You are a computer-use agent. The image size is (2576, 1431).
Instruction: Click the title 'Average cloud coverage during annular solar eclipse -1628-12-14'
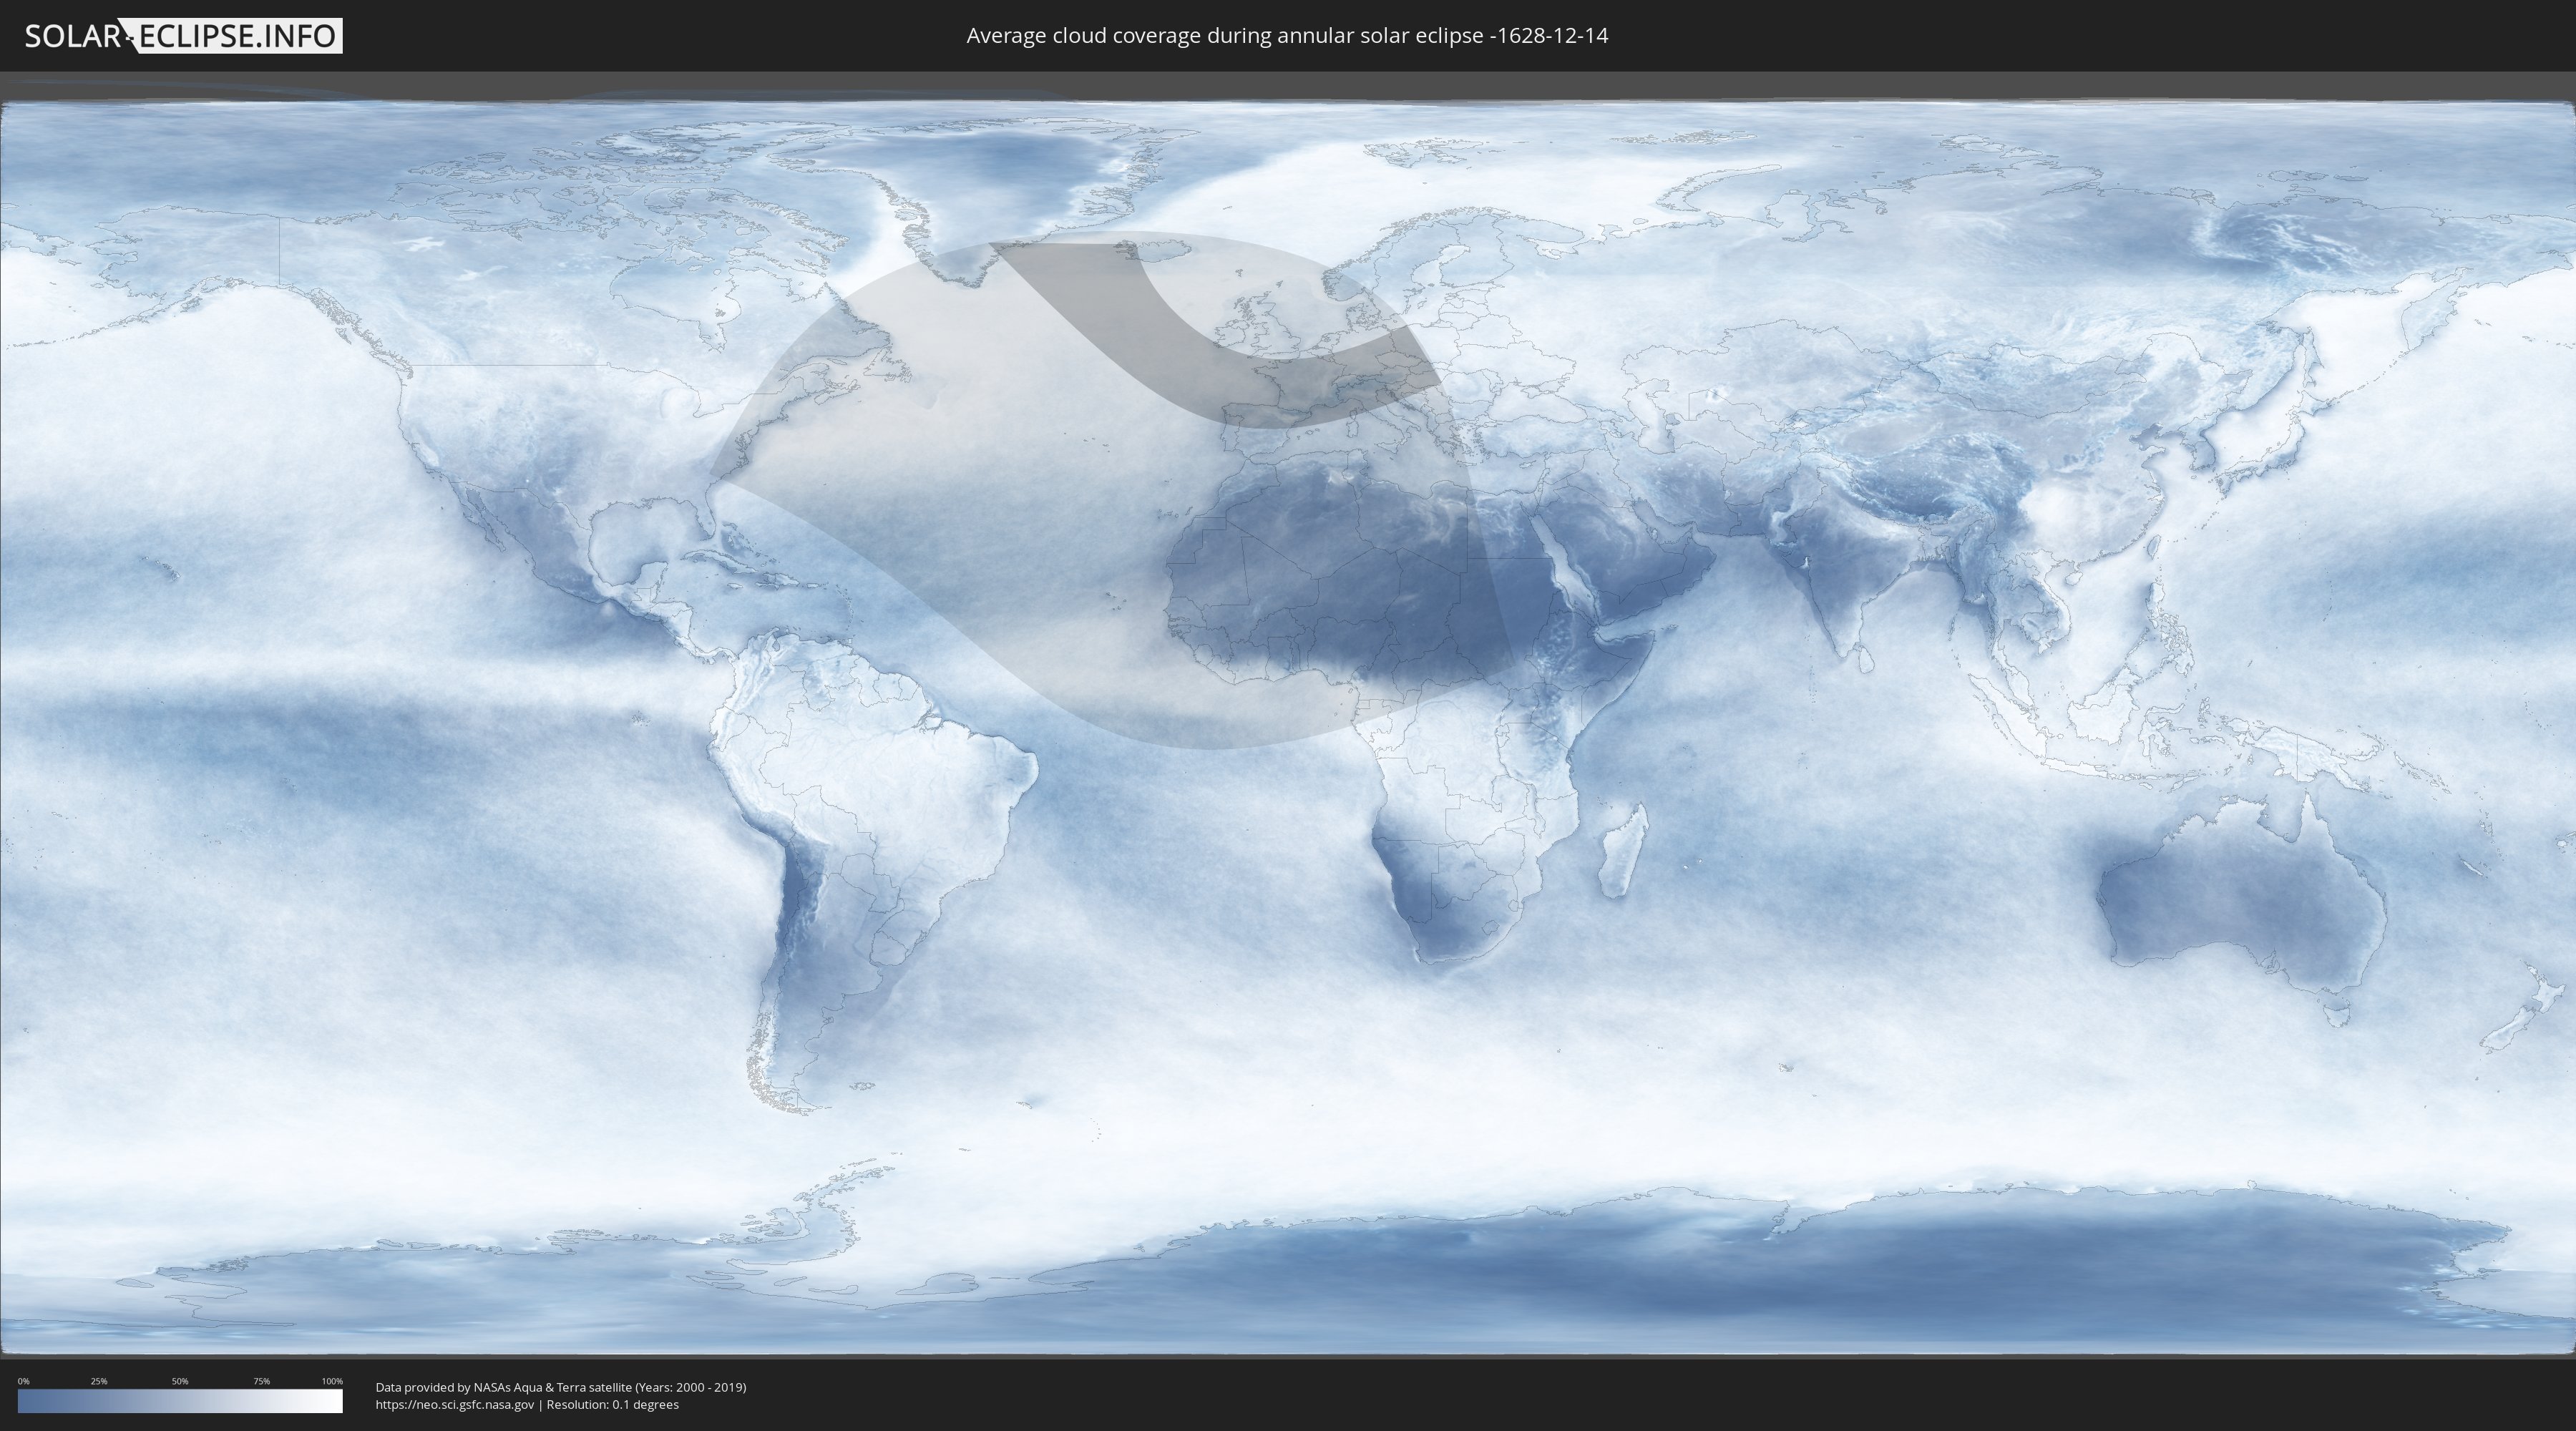tap(1287, 36)
